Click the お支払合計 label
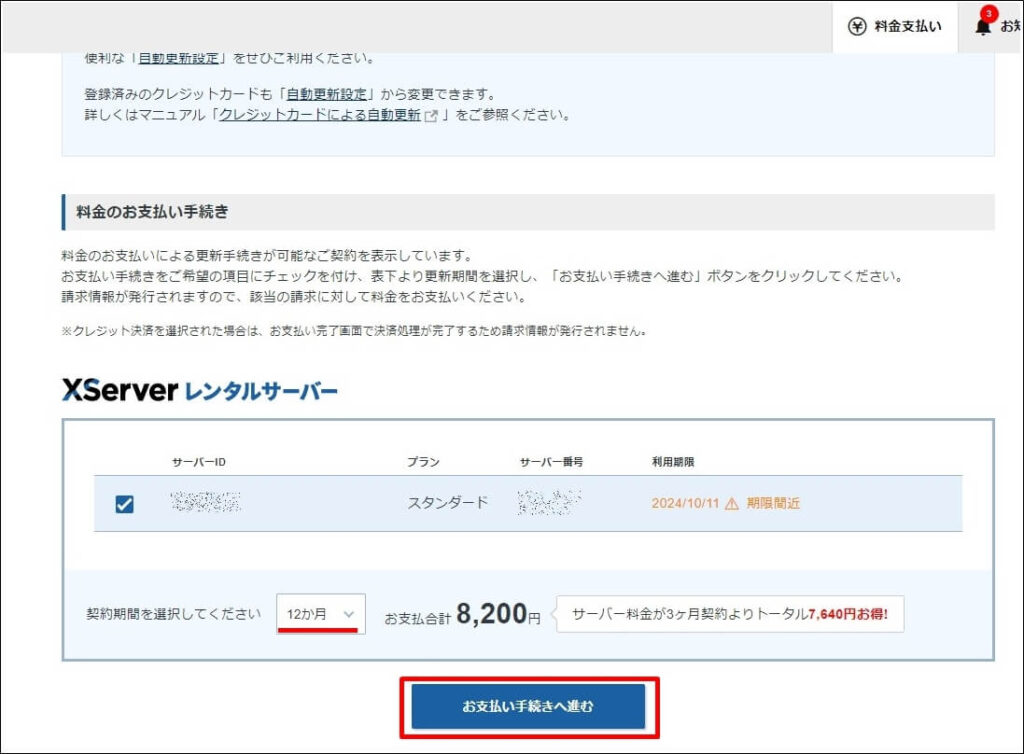Viewport: 1024px width, 754px height. click(x=417, y=618)
